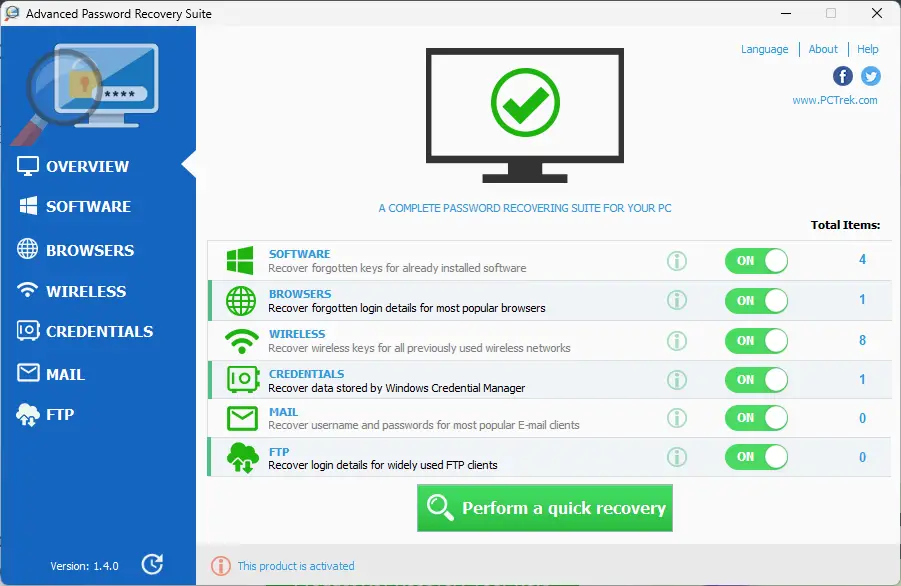Screen dimensions: 901x586
Task: Click the green globe icon in Browsers row
Action: pos(241,301)
